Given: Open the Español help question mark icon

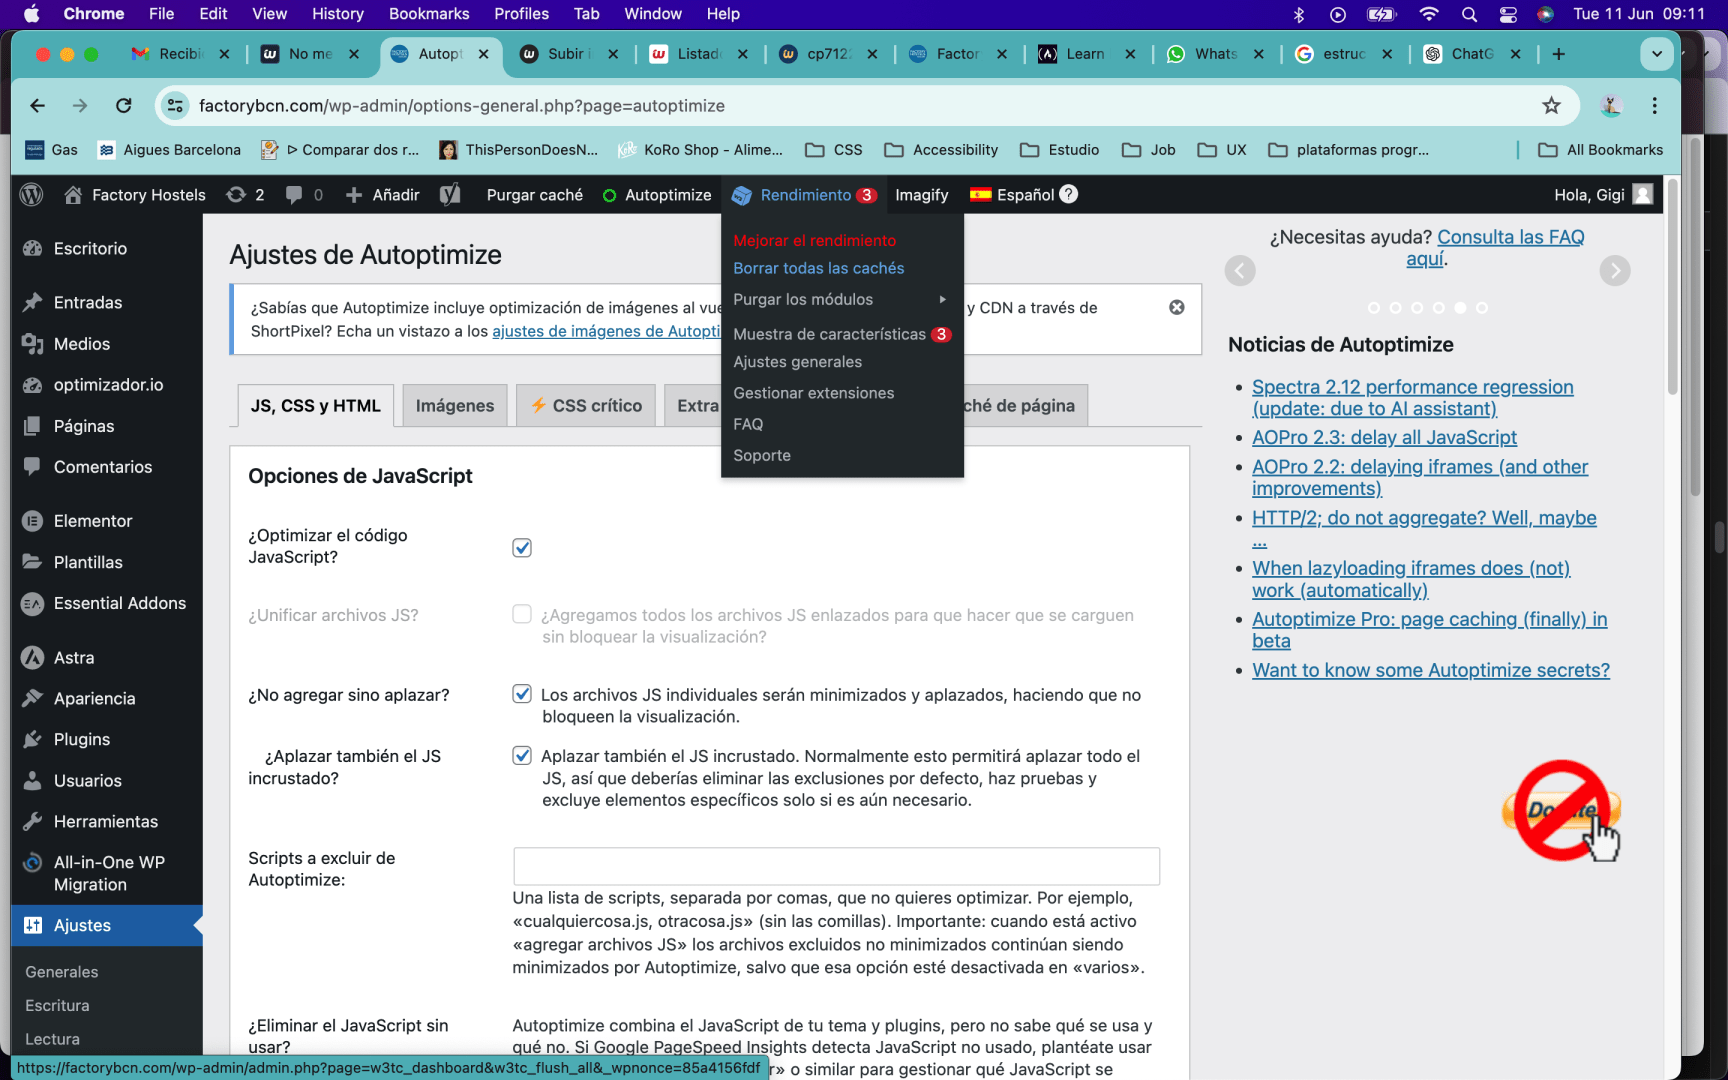Looking at the screenshot, I should click(x=1069, y=194).
